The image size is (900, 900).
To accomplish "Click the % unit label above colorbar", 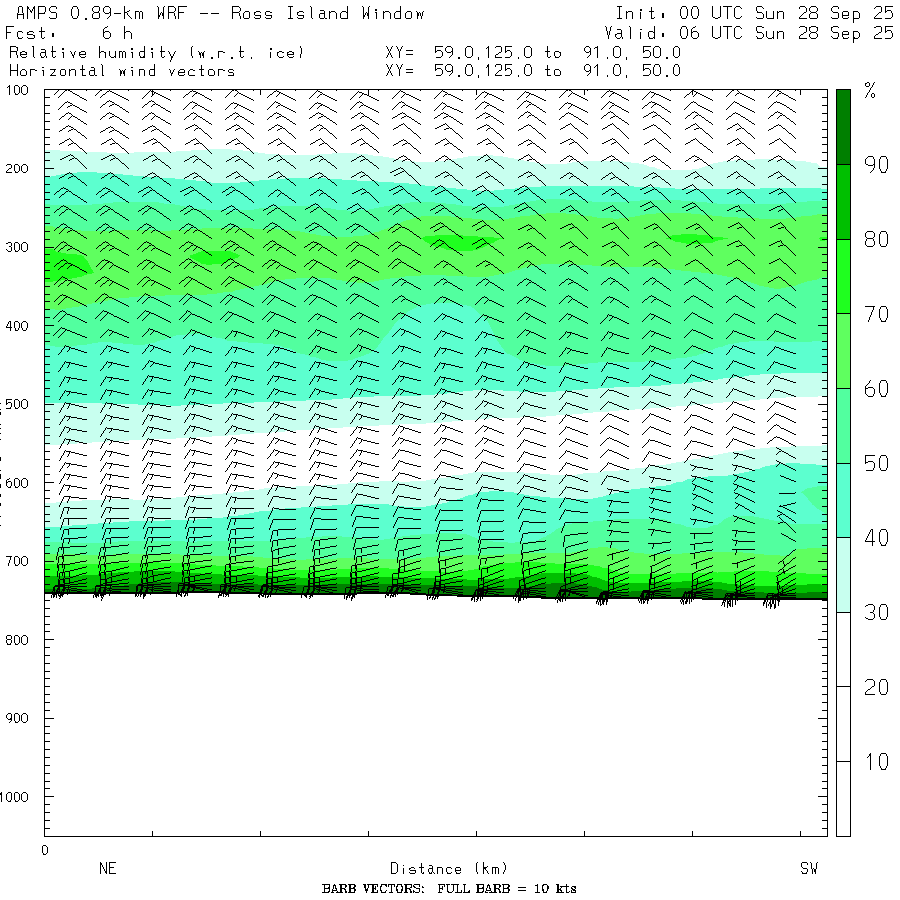I will (870, 91).
